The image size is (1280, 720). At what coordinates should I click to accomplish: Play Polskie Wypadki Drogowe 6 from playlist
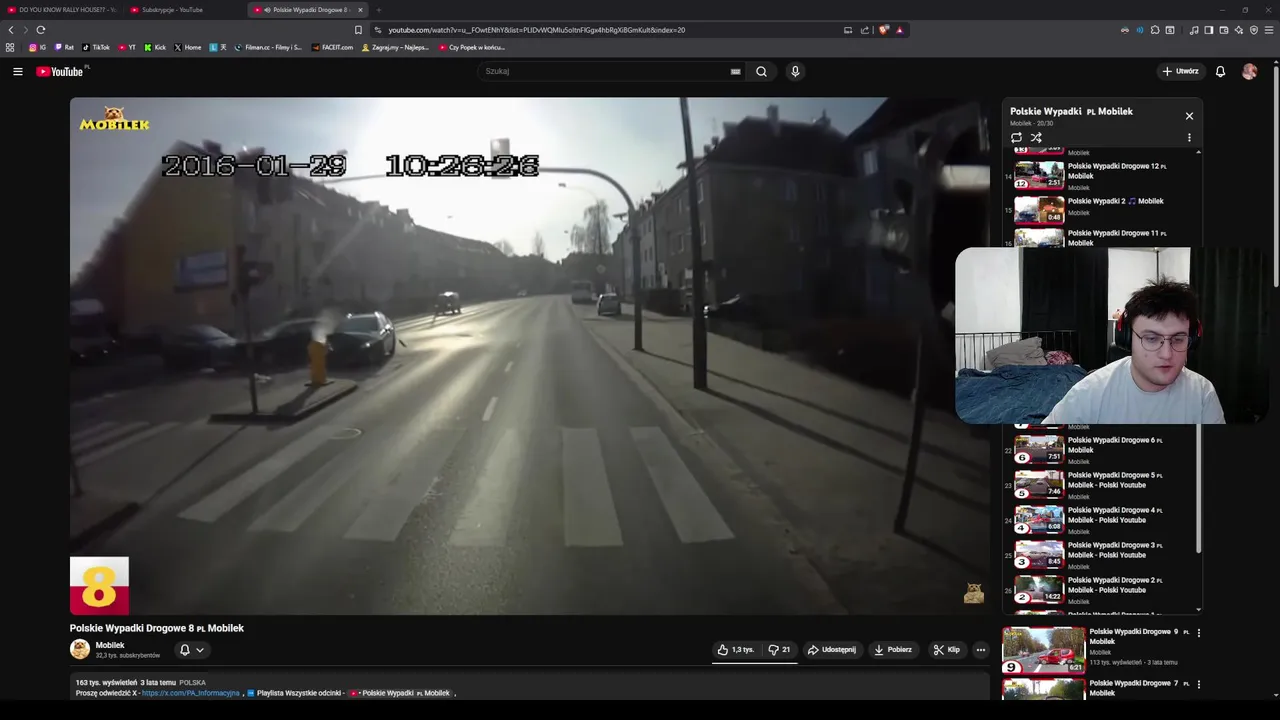(1103, 449)
